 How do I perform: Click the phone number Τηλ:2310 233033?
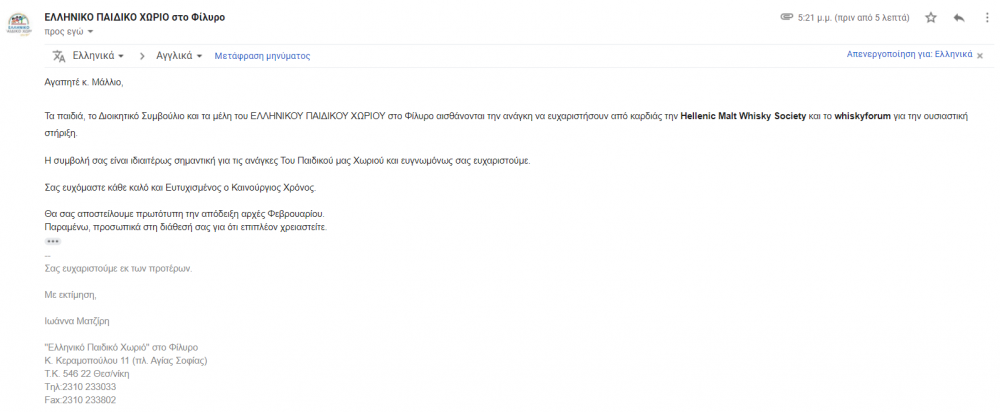click(x=80, y=387)
